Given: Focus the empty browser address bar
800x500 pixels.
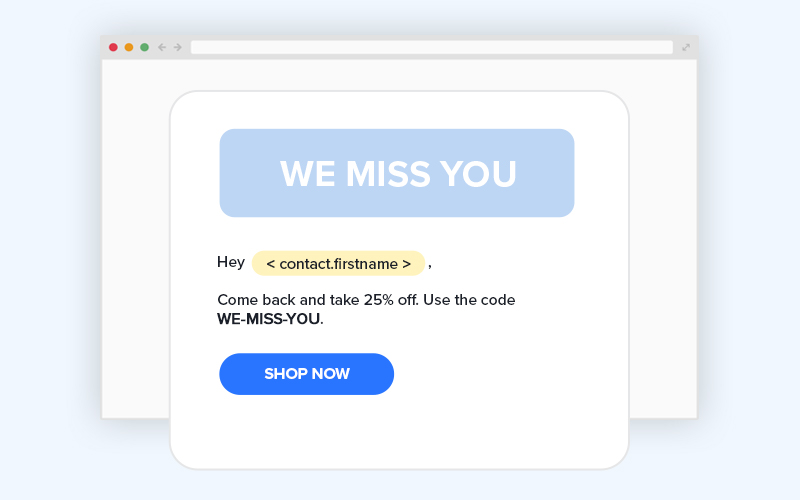Looking at the screenshot, I should click(x=432, y=47).
